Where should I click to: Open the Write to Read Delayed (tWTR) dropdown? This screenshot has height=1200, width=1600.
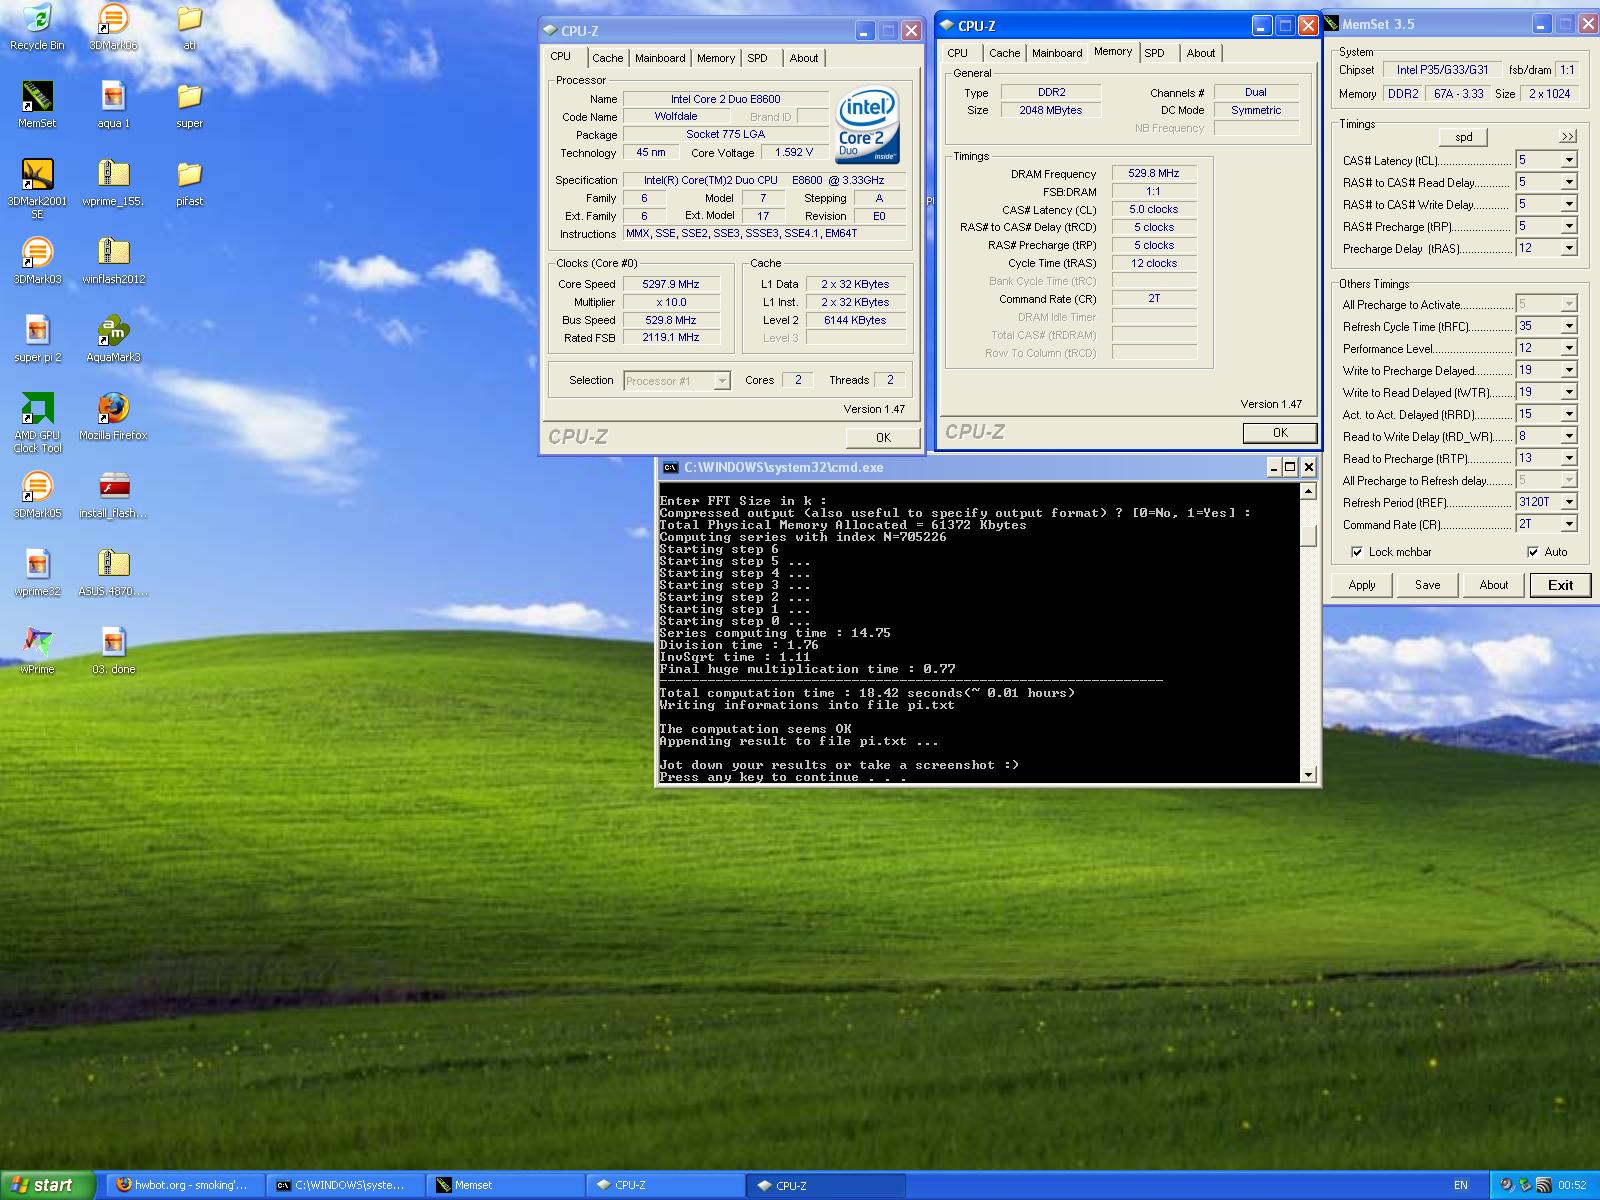[x=1569, y=392]
